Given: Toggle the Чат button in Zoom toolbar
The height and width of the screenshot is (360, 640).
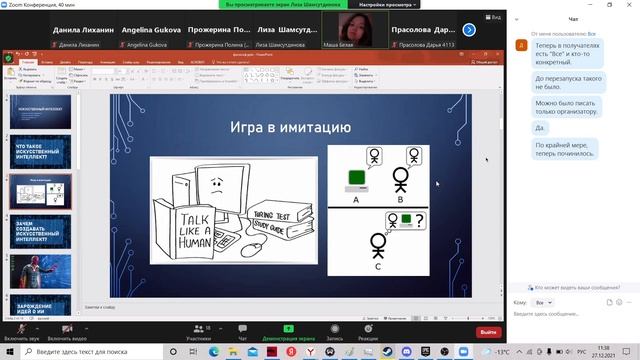Looking at the screenshot, I should (x=242, y=332).
